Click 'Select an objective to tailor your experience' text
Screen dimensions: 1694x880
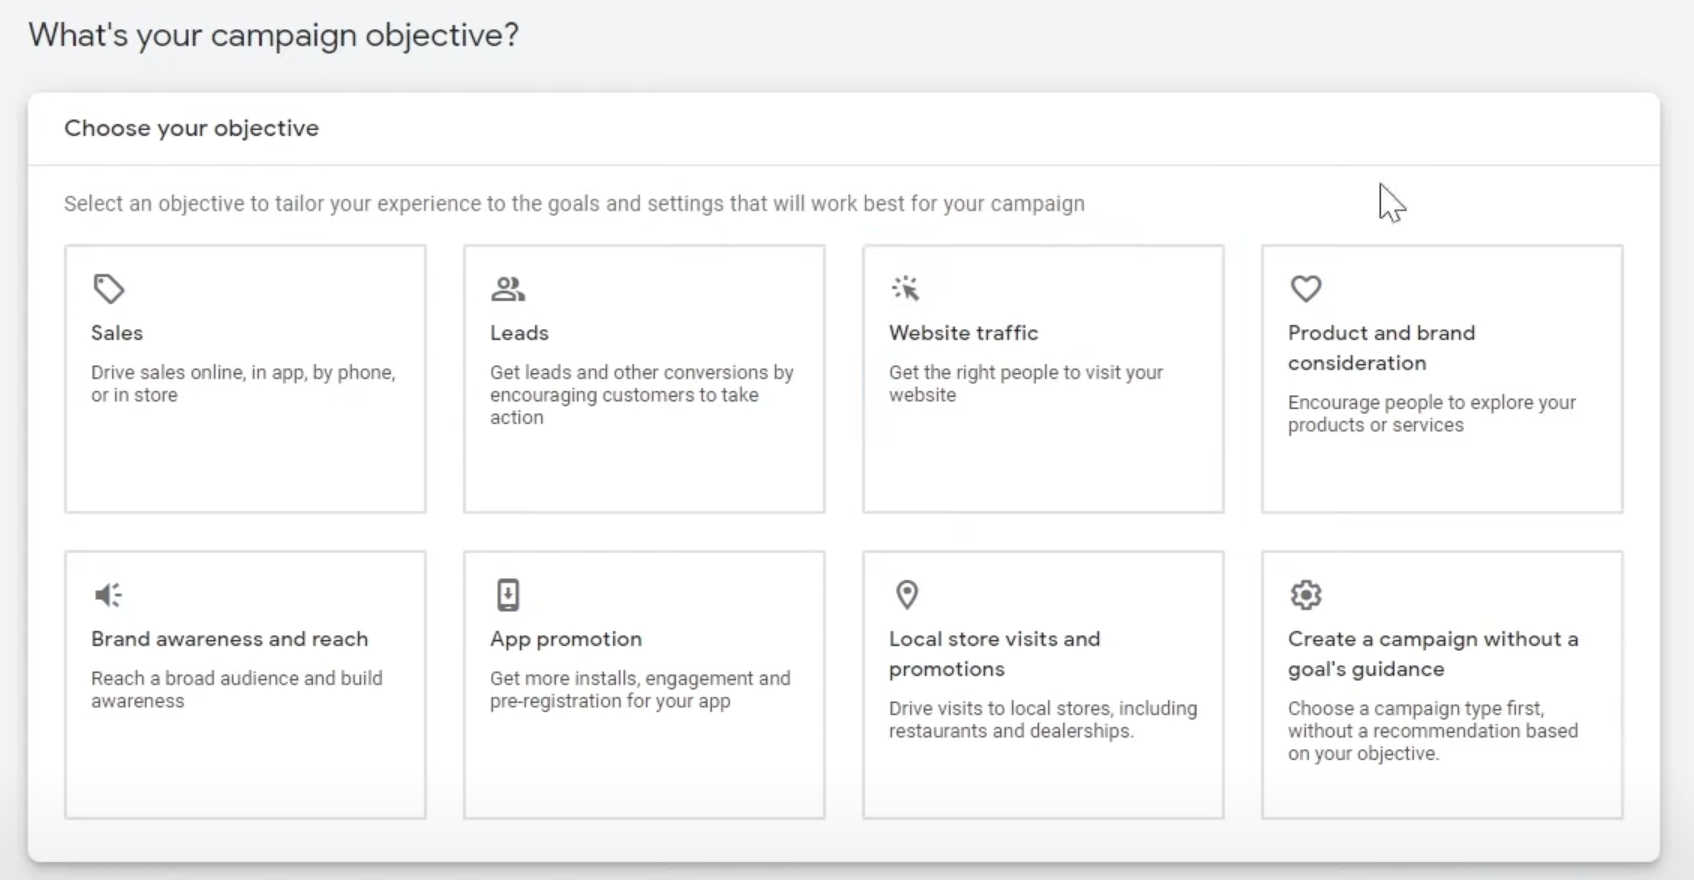coord(574,204)
